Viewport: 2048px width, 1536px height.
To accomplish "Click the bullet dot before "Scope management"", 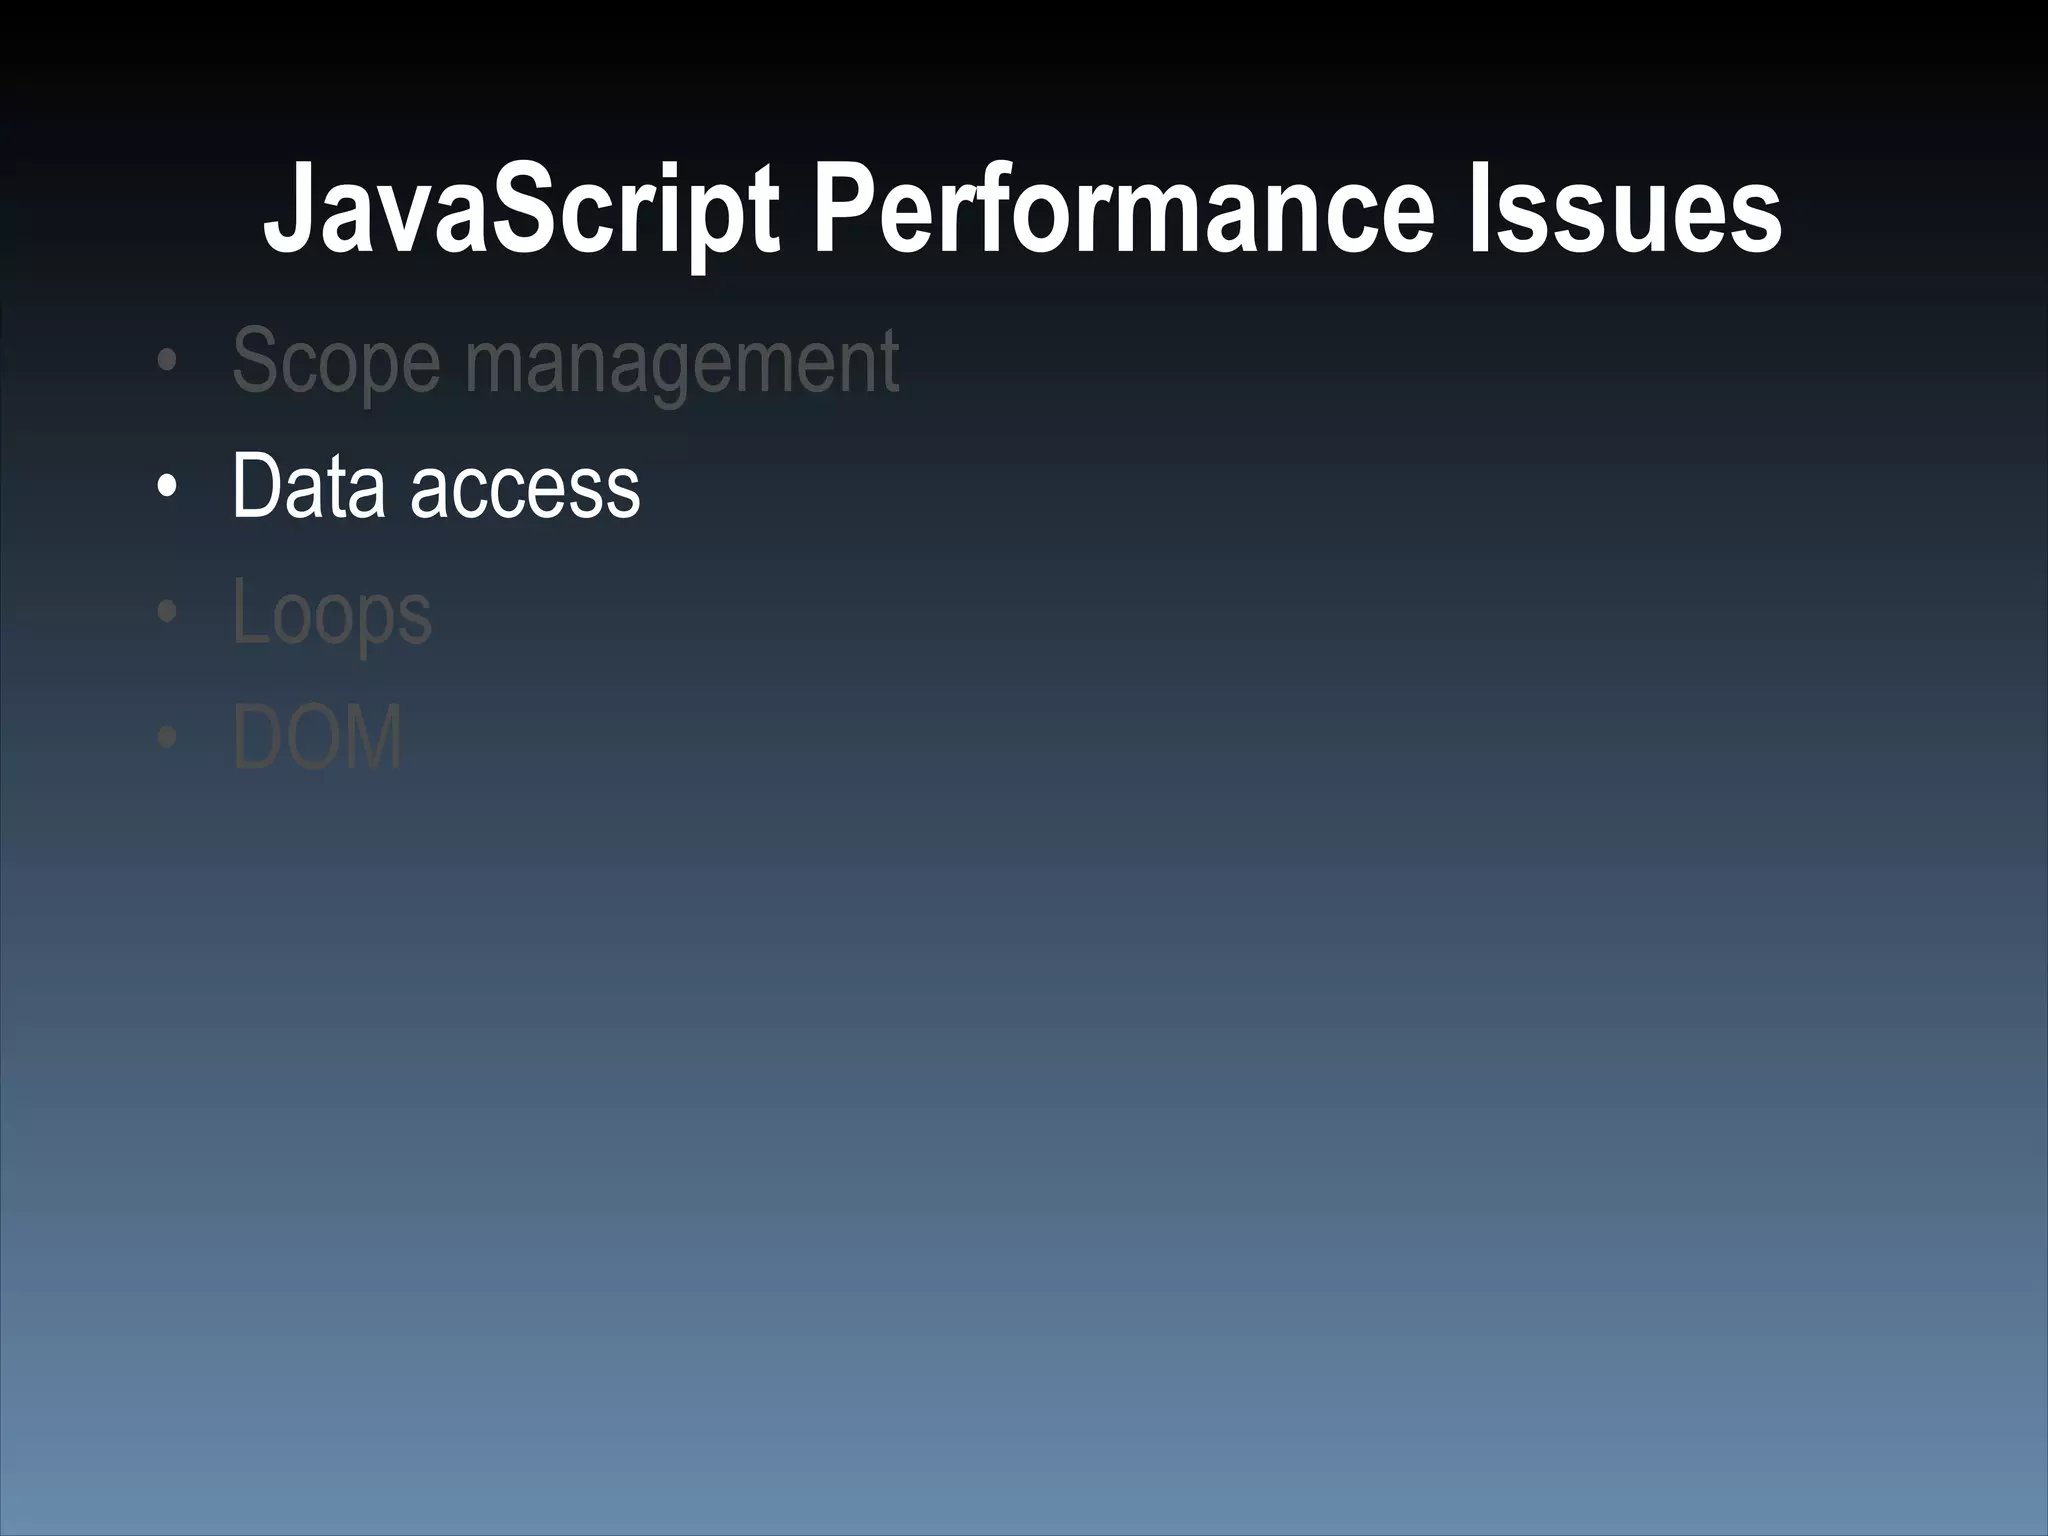I will pyautogui.click(x=168, y=363).
